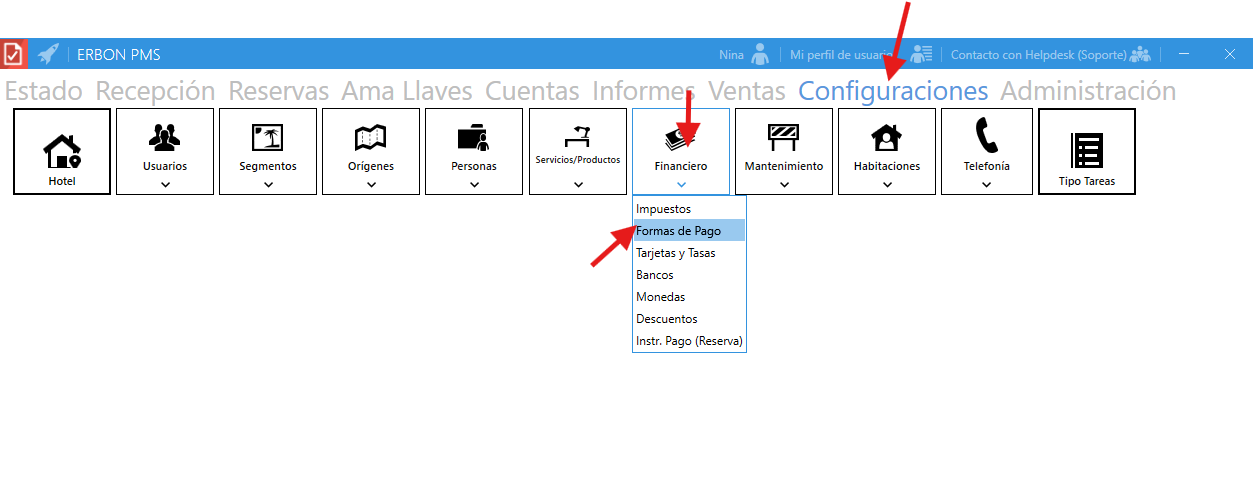Click the Mi perfil de usuario icon
The width and height of the screenshot is (1253, 502).
point(921,54)
